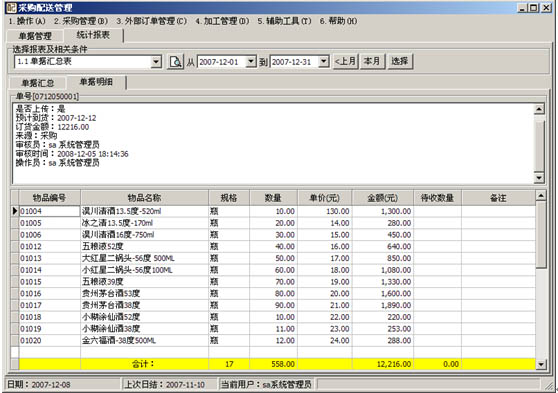Screen dimensions: 558x393
Task: Click down arrow of item grid scrollbar
Action: [541, 364]
